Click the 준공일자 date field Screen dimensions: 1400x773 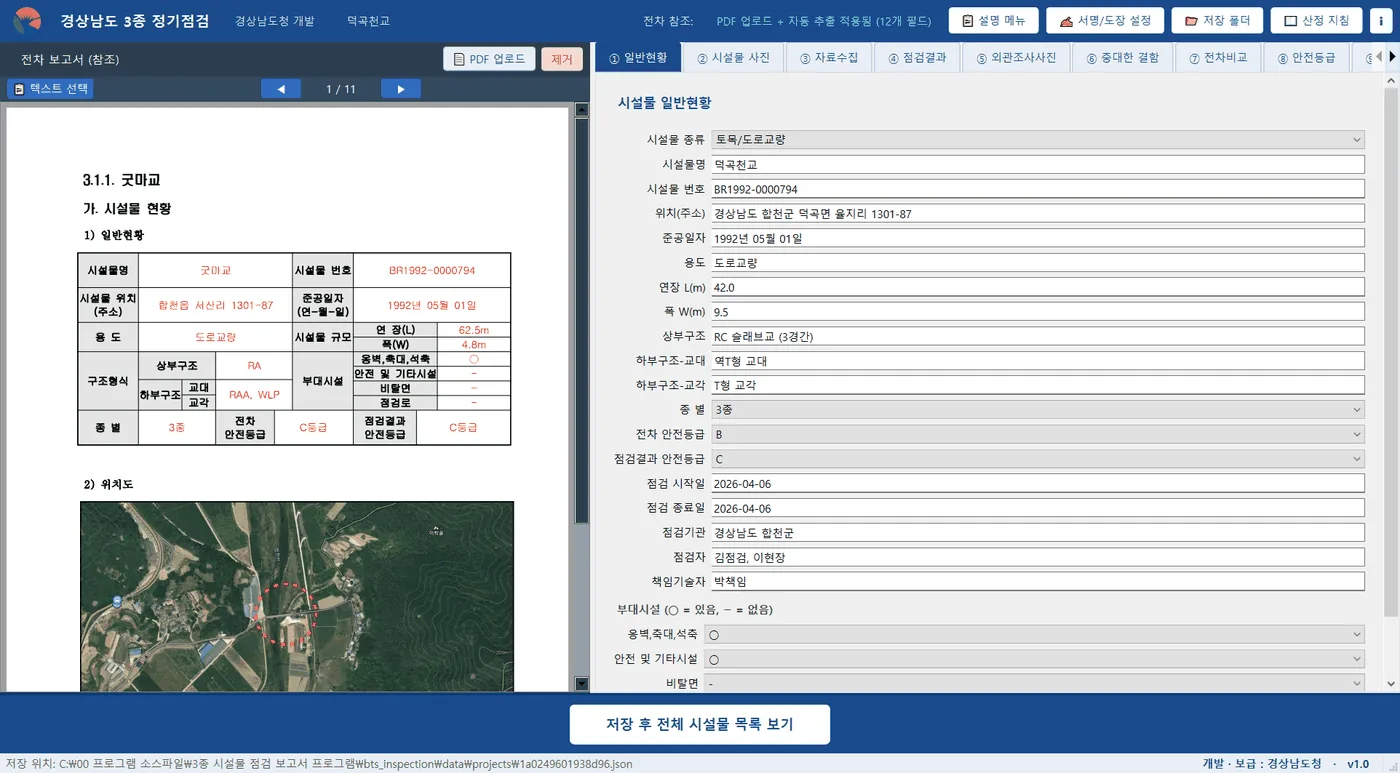(x=1038, y=238)
